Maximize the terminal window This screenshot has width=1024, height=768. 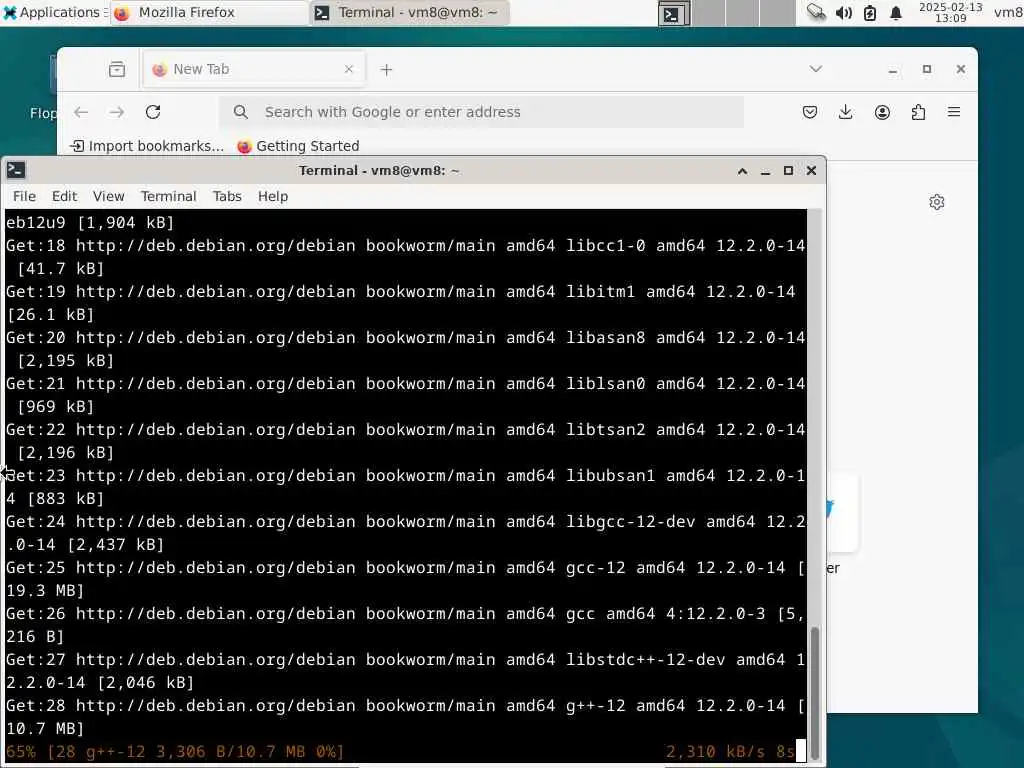788,170
